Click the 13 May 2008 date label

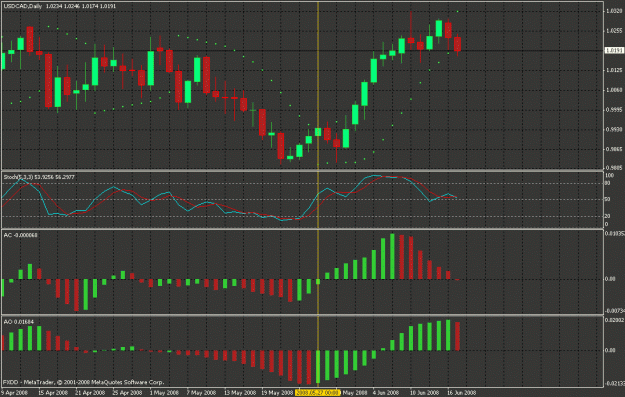(240, 393)
